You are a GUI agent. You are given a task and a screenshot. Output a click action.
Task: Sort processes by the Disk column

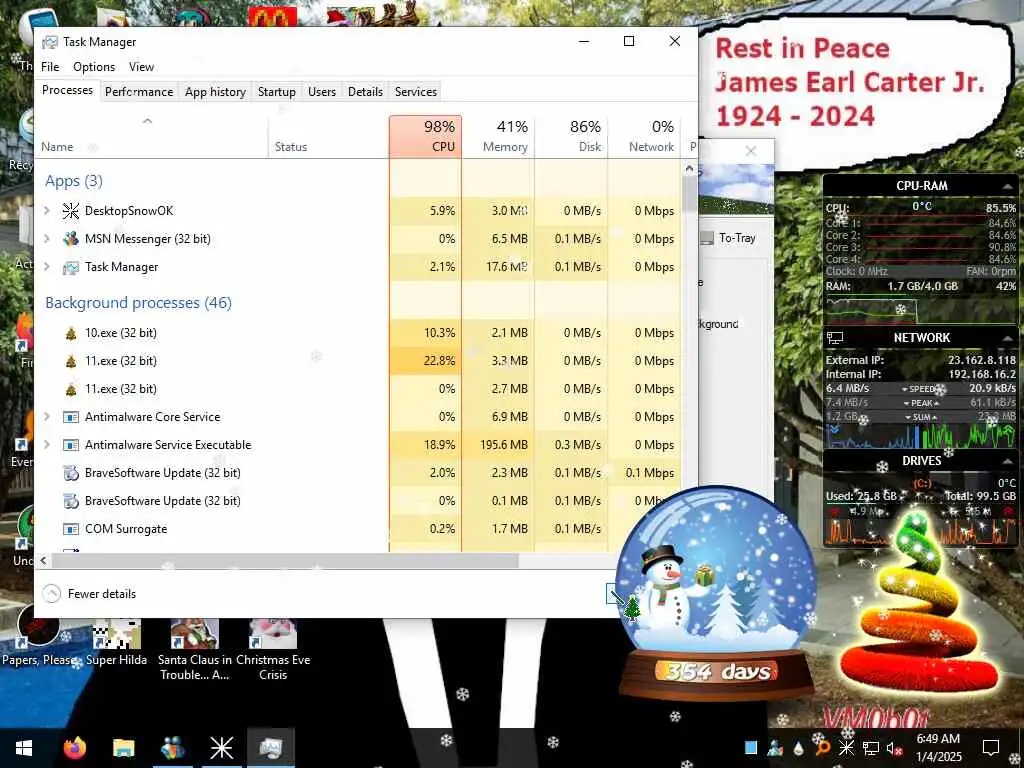[x=571, y=136]
